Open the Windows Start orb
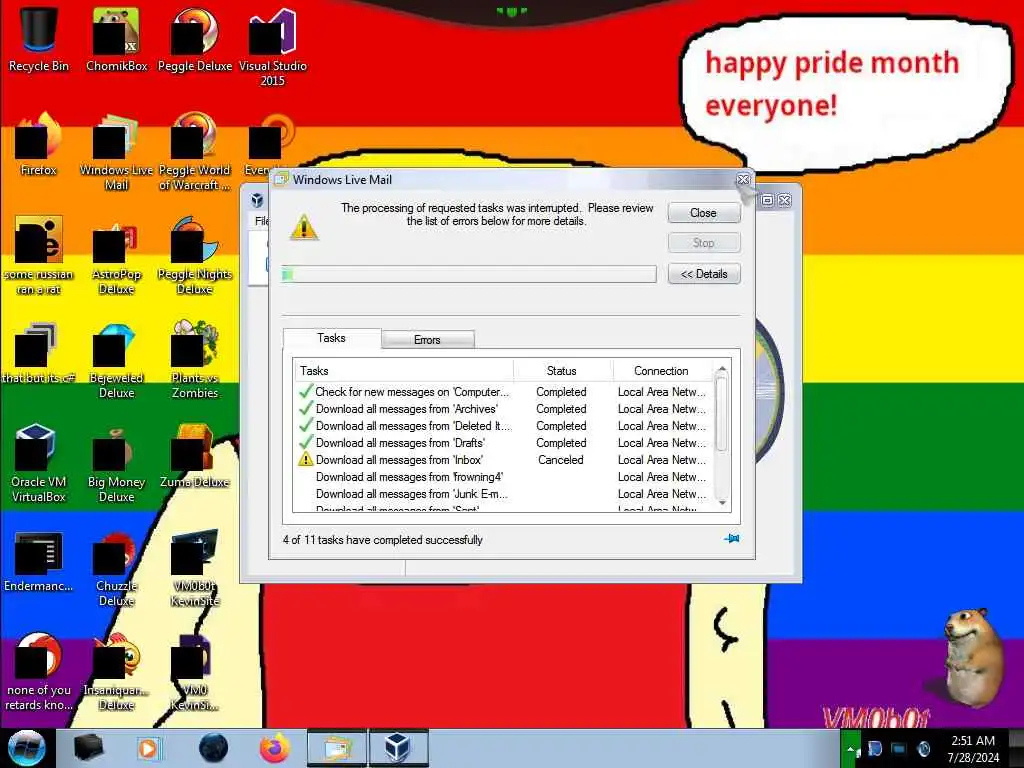The image size is (1024, 768). (x=26, y=748)
